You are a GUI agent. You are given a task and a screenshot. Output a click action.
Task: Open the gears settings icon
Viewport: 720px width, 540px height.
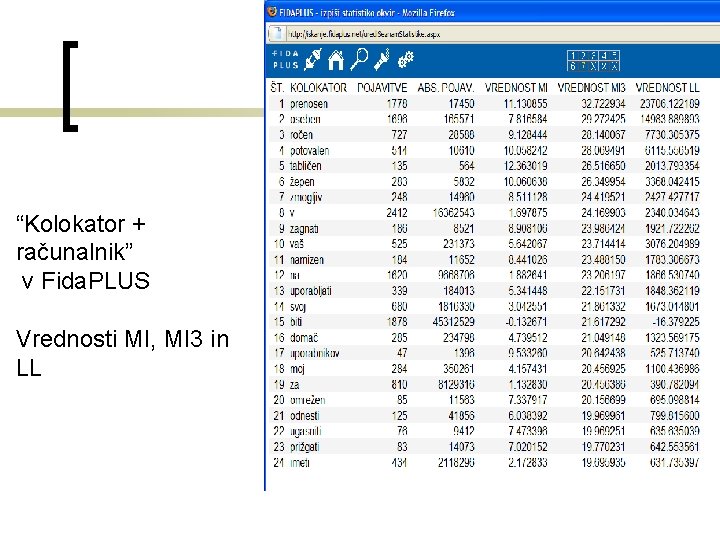[405, 60]
